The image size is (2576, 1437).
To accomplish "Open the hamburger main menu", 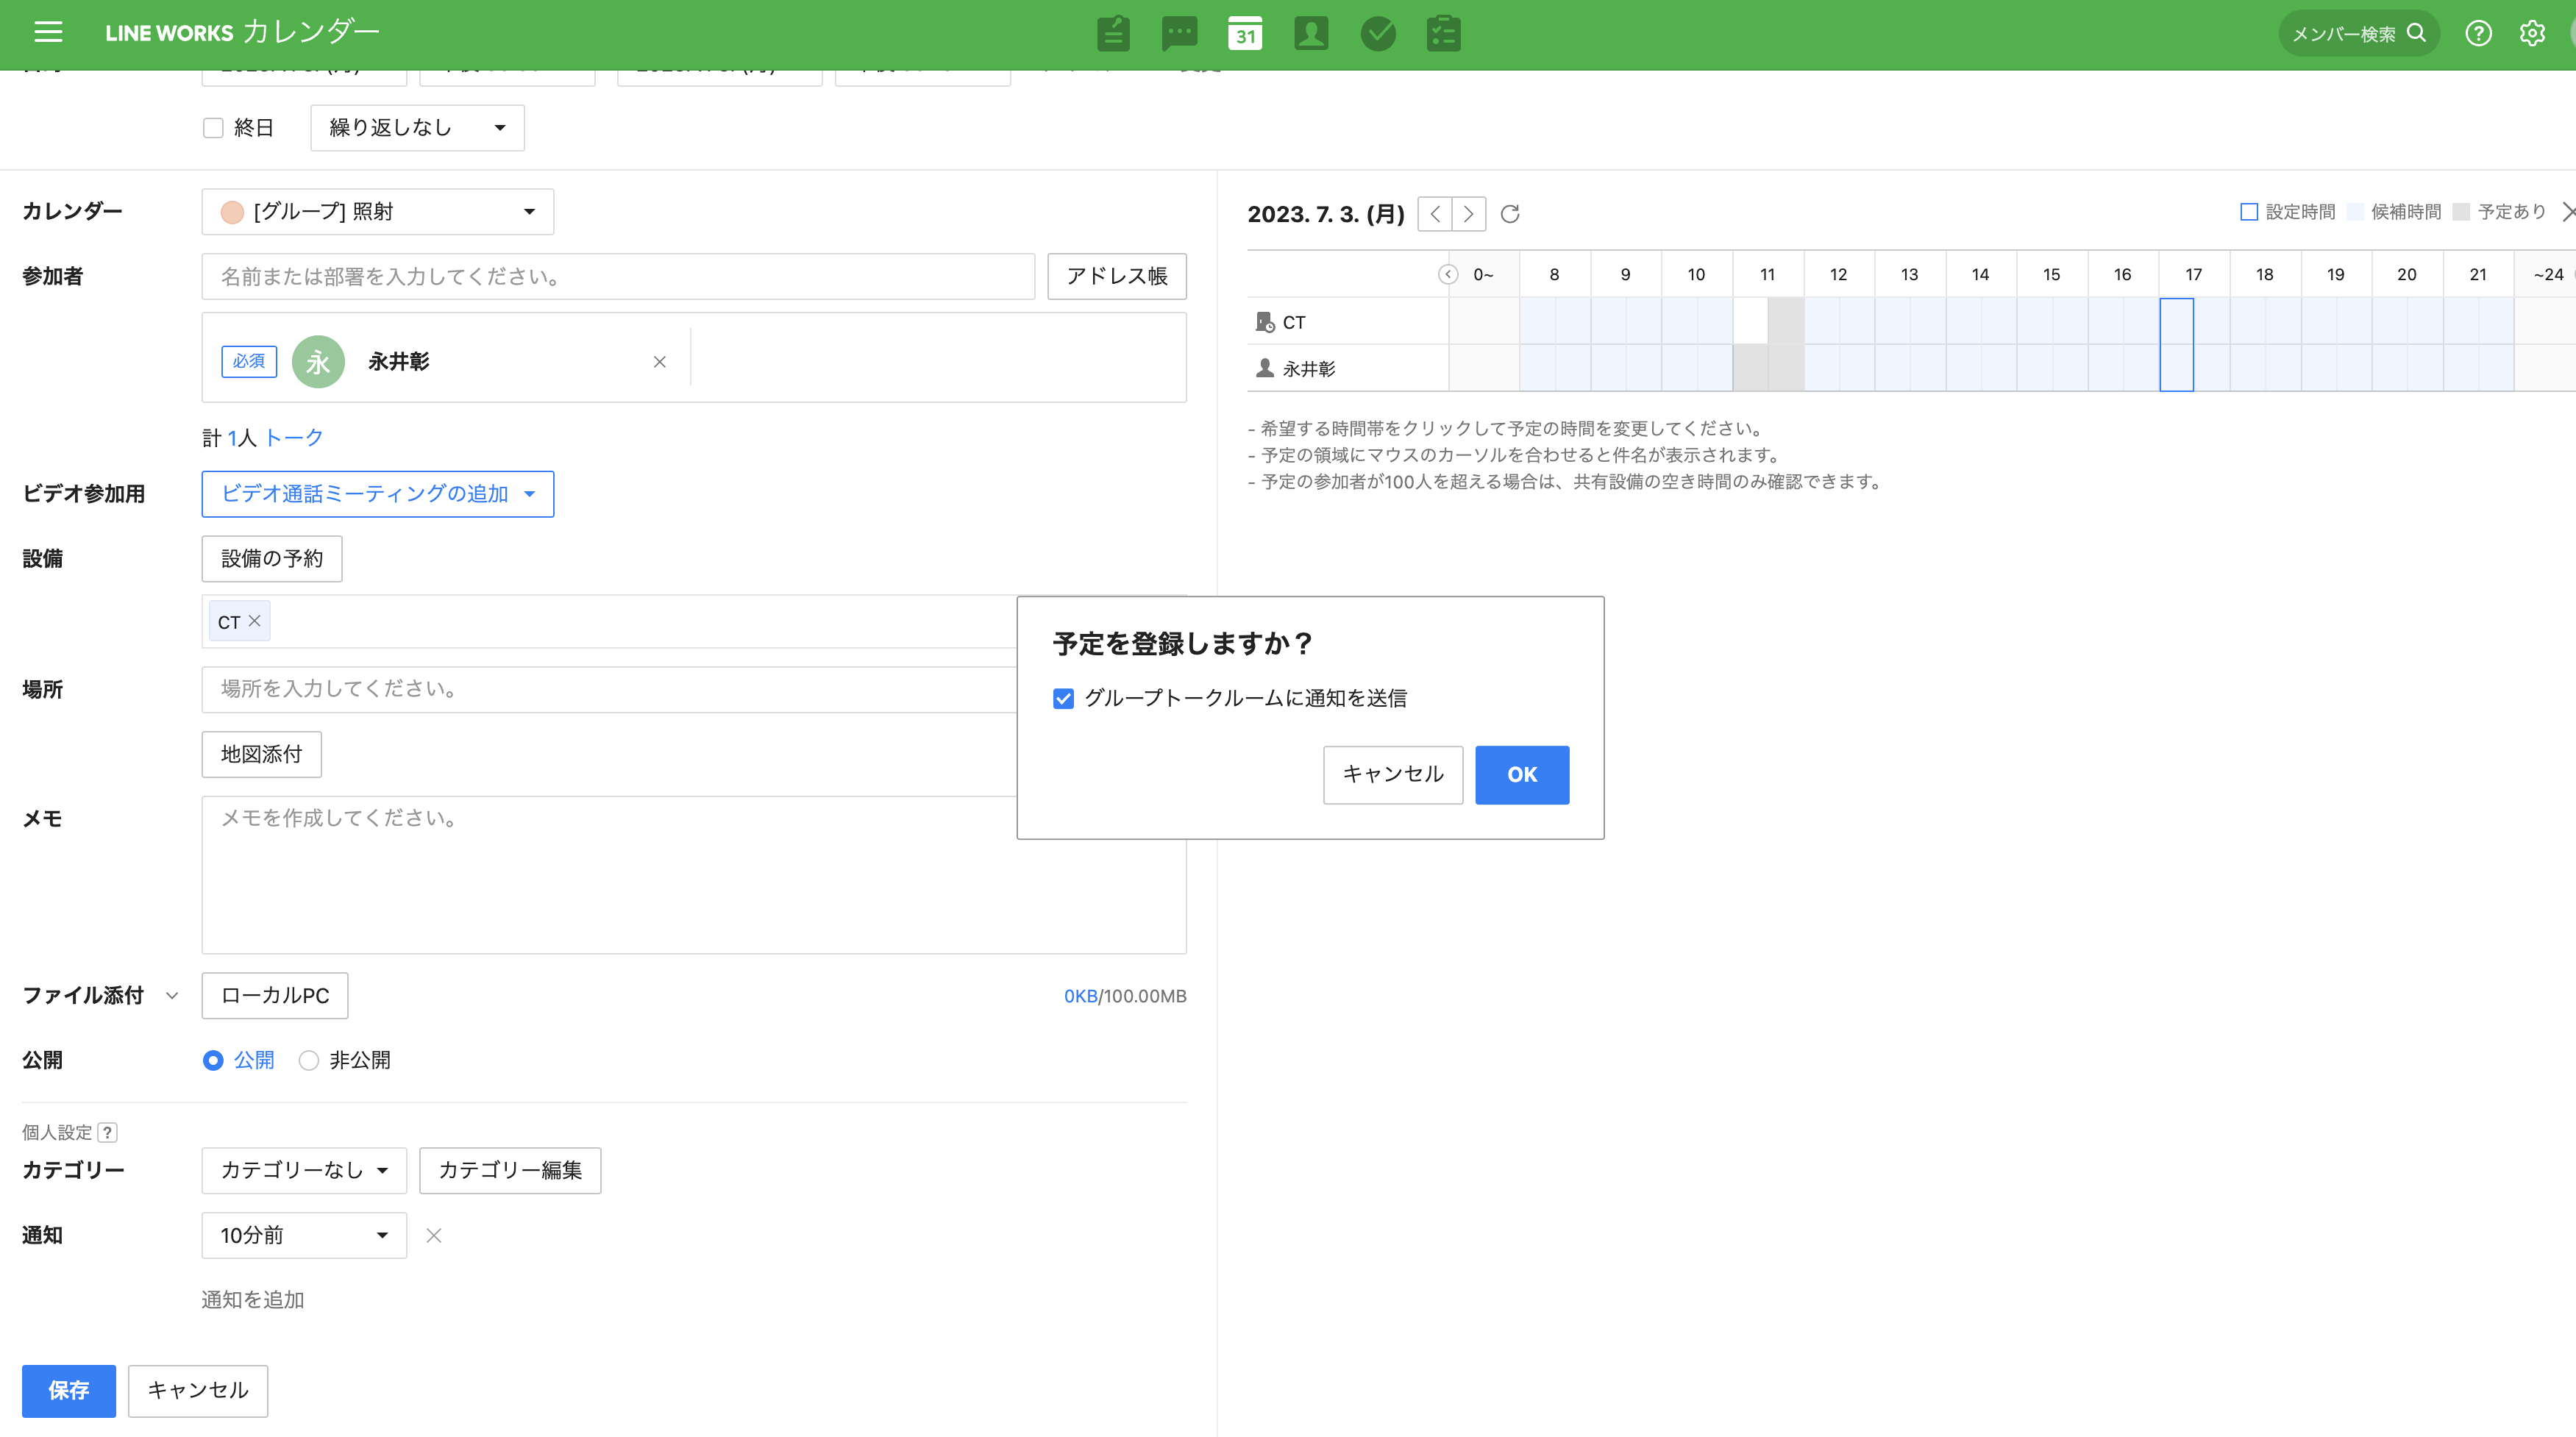I will 48,32.
